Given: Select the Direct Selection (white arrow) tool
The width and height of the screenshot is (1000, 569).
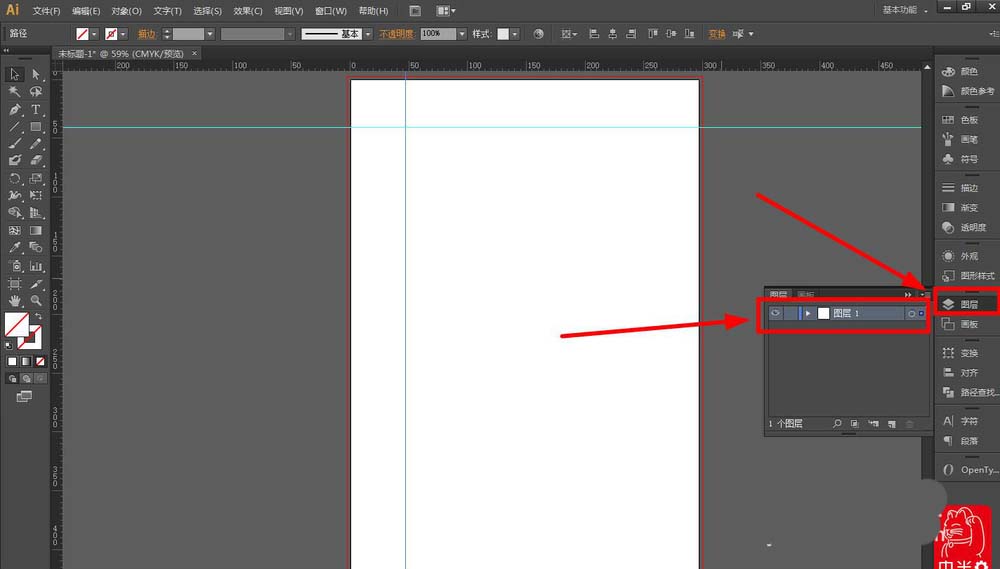Looking at the screenshot, I should click(36, 75).
